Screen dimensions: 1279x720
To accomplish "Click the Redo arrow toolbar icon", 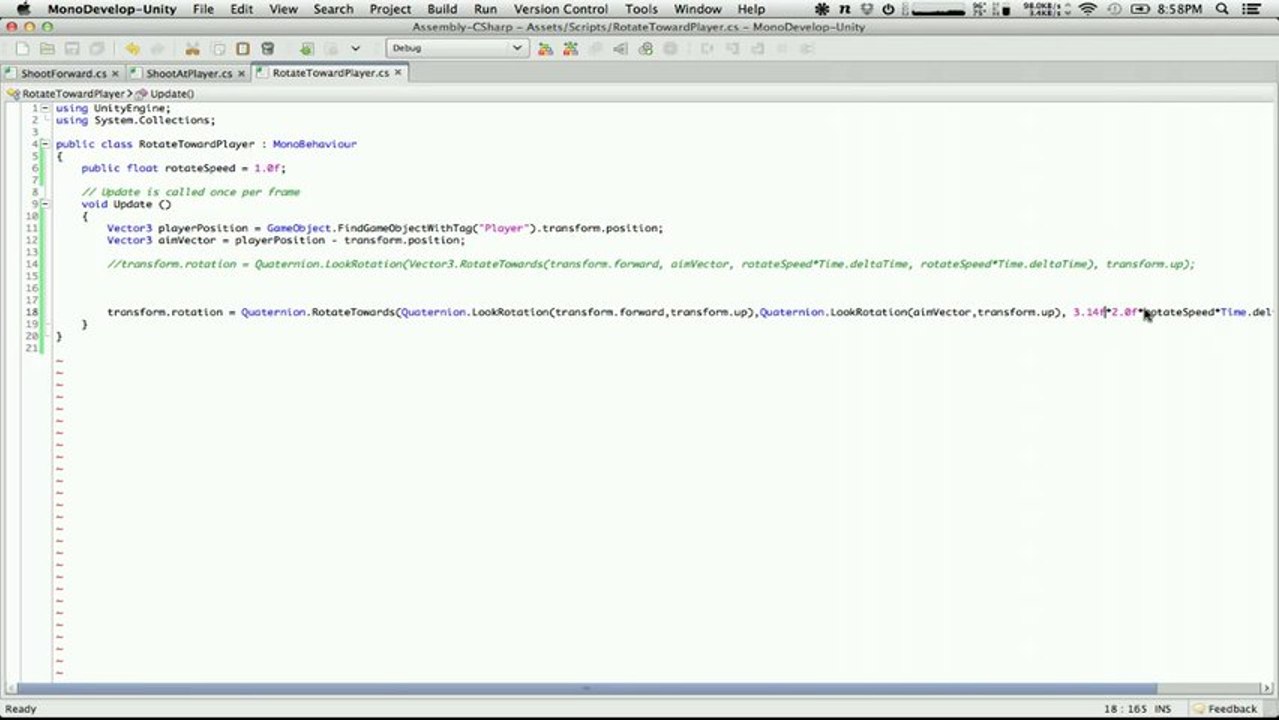I will point(157,48).
